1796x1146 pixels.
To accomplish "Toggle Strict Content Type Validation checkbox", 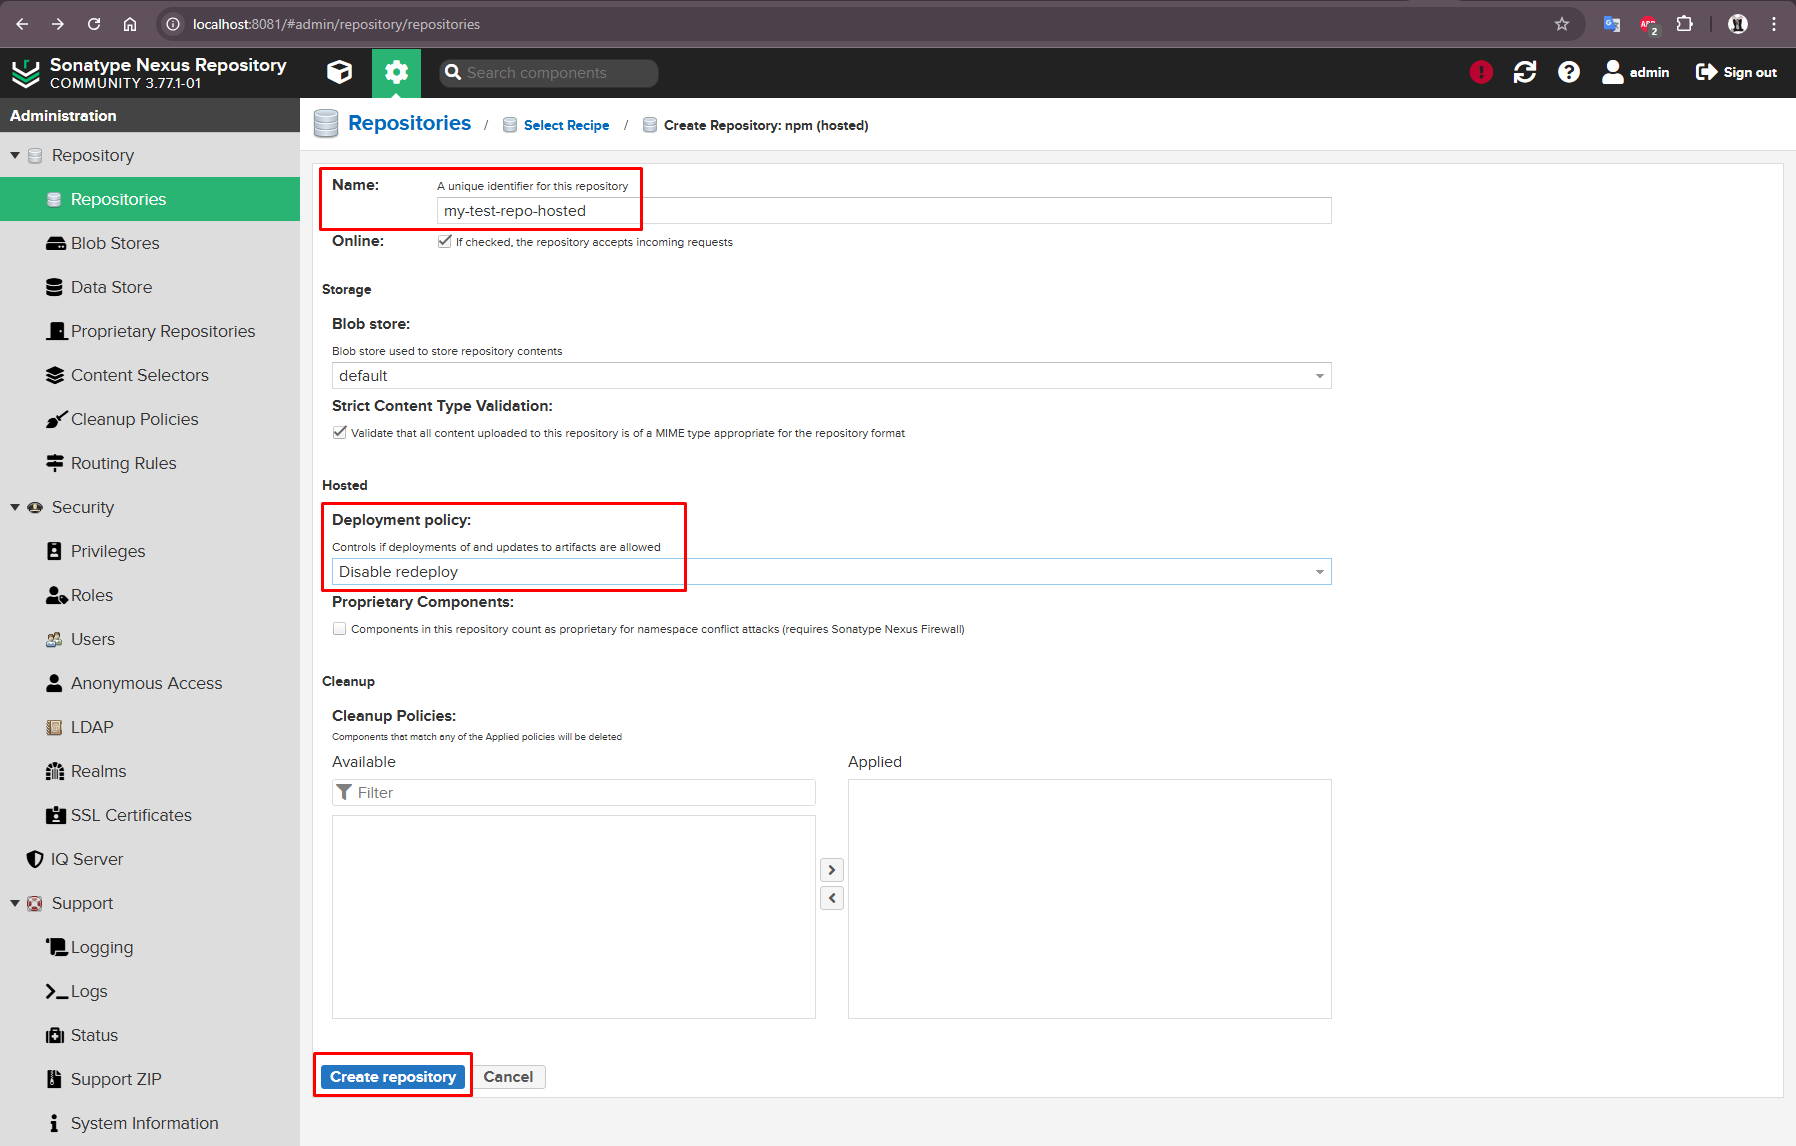I will click(x=340, y=433).
